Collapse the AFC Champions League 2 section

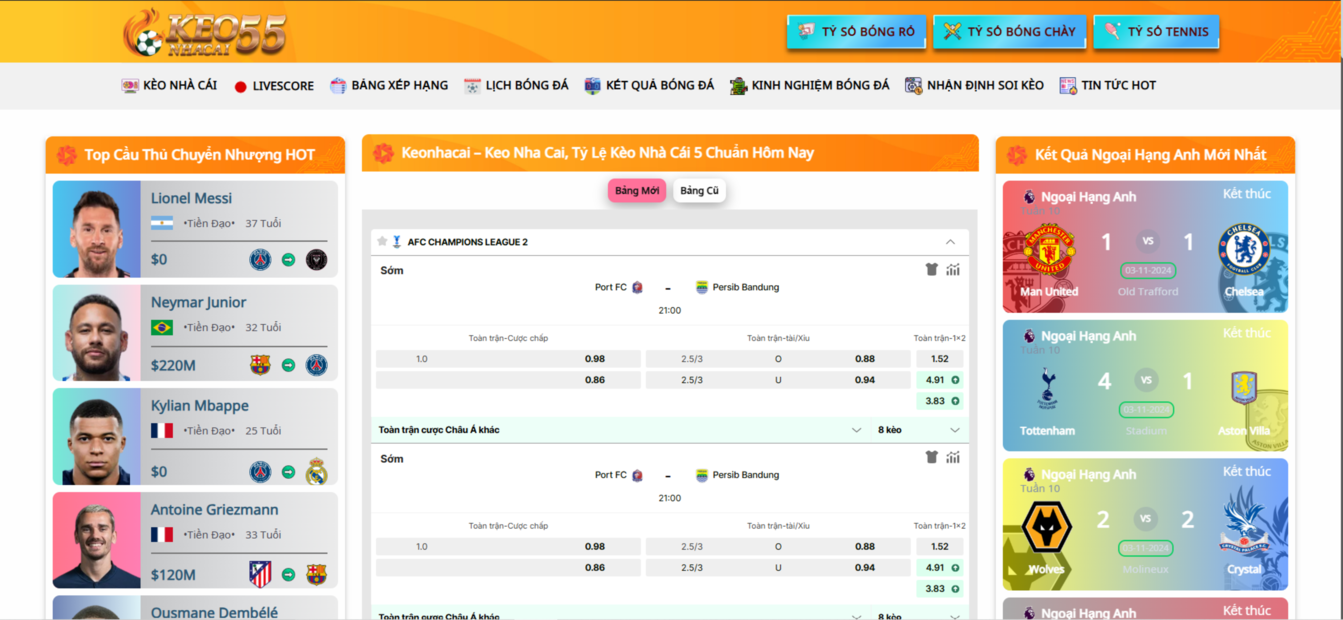(x=950, y=242)
